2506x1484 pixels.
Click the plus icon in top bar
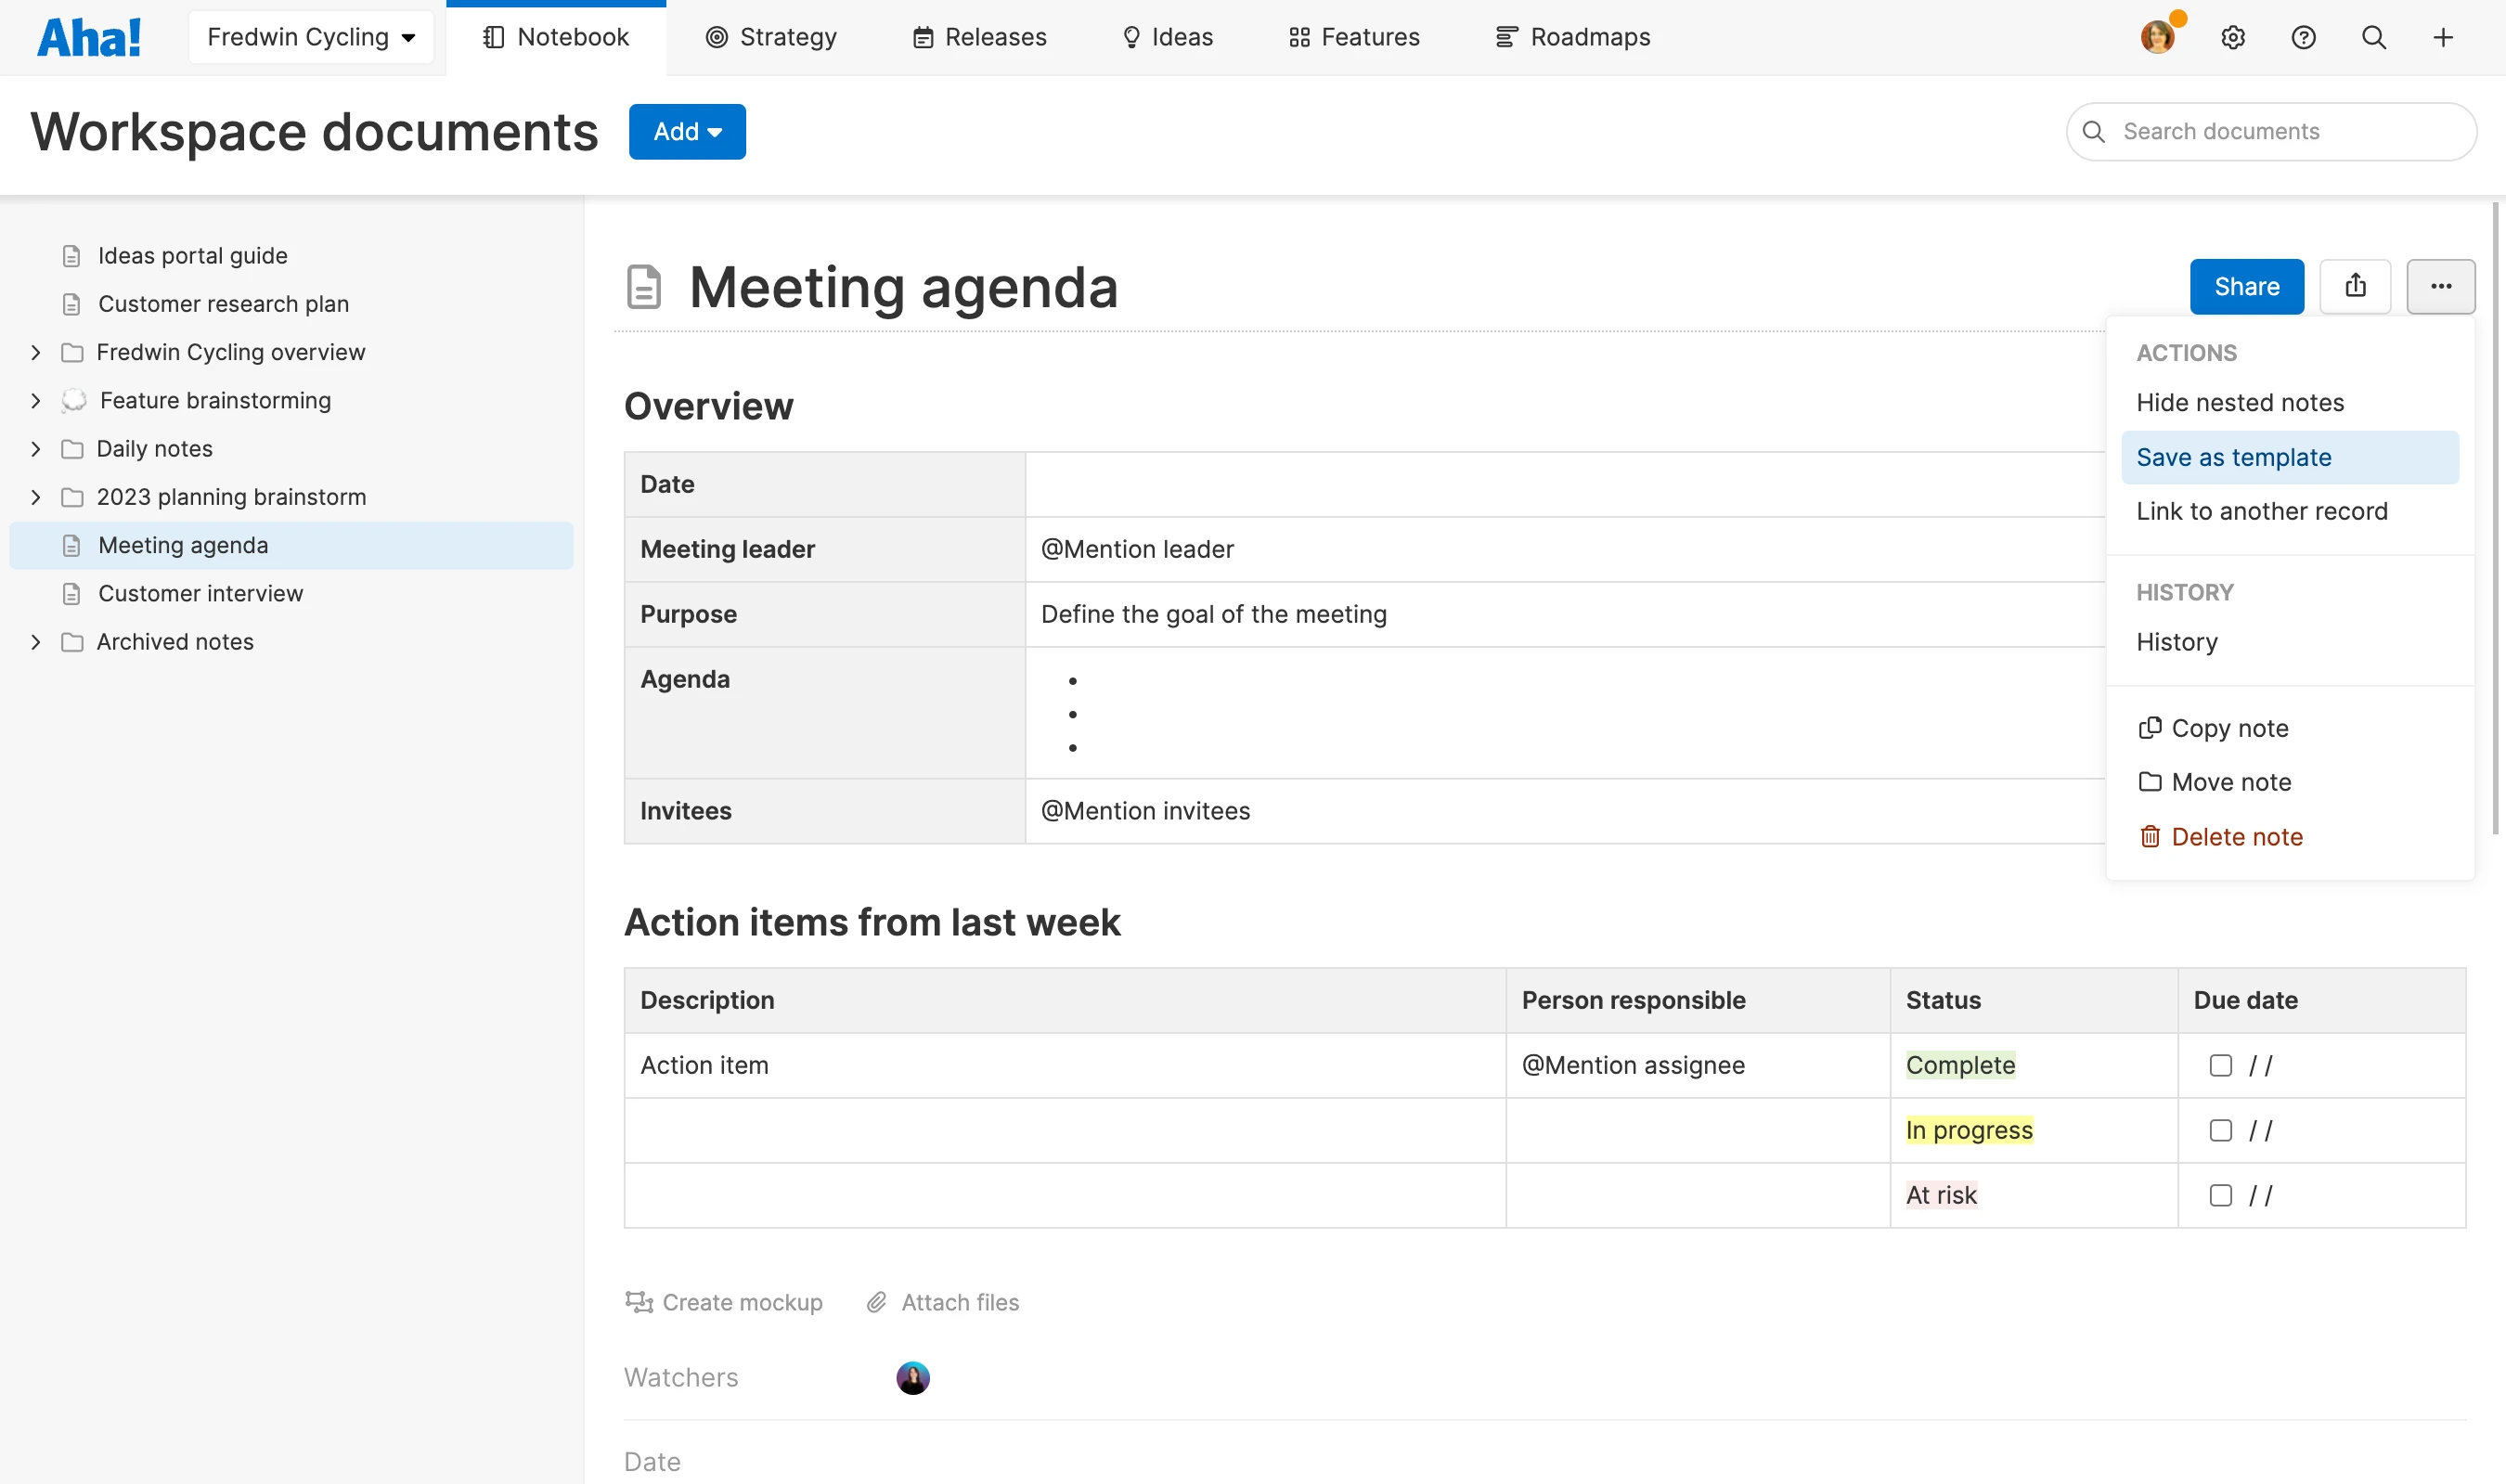pos(2443,38)
